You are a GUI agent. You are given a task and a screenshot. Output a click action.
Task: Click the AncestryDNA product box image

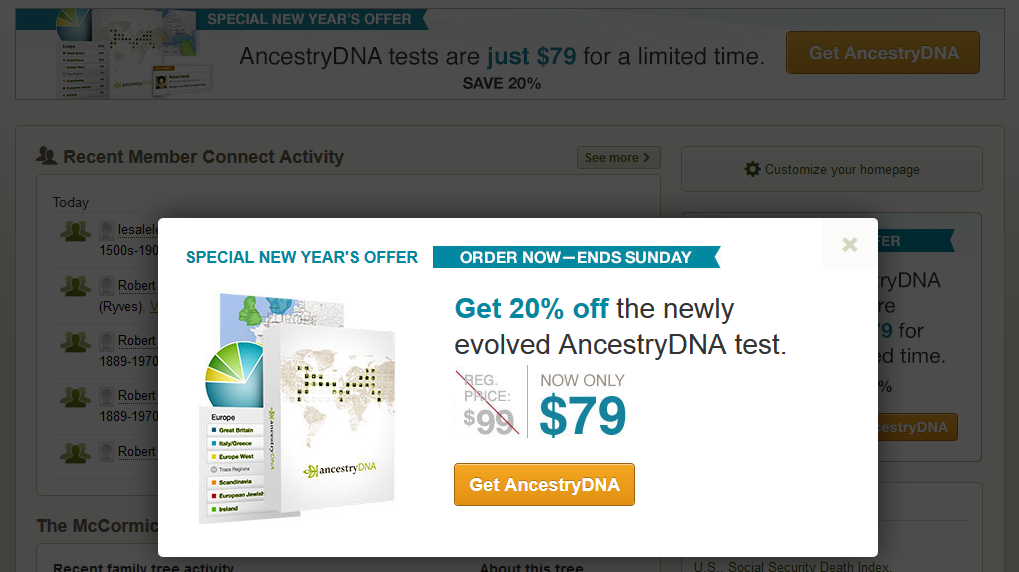coord(300,410)
